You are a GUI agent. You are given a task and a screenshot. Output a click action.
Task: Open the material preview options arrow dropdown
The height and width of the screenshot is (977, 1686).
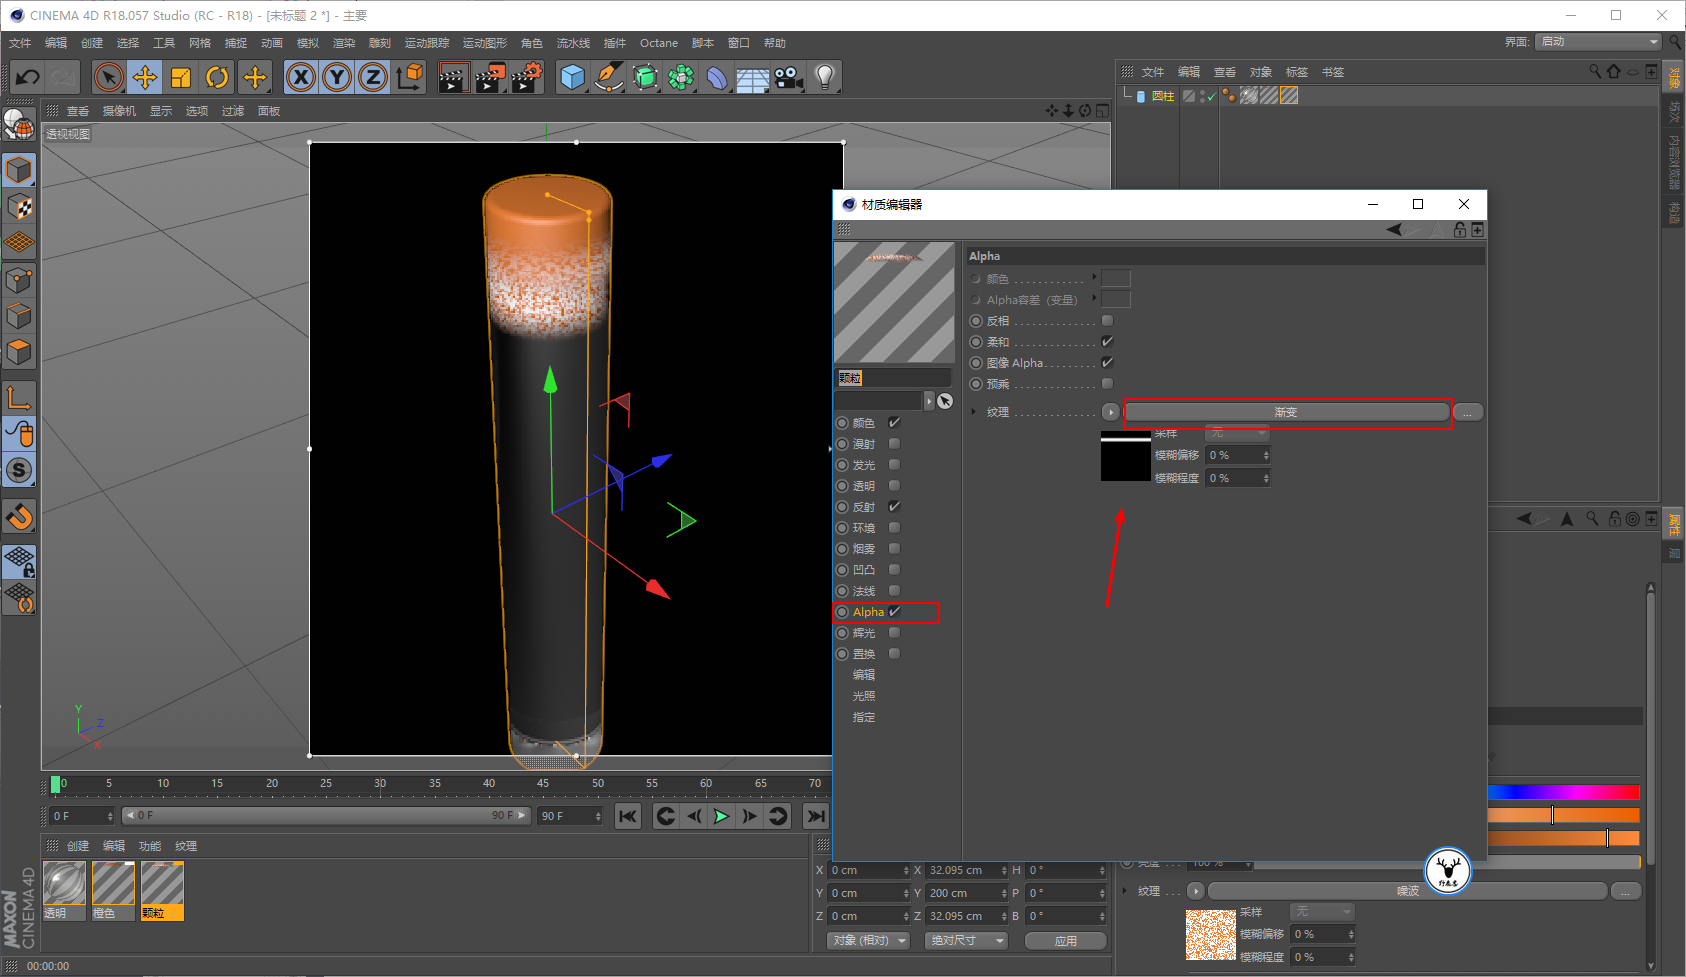click(x=929, y=401)
